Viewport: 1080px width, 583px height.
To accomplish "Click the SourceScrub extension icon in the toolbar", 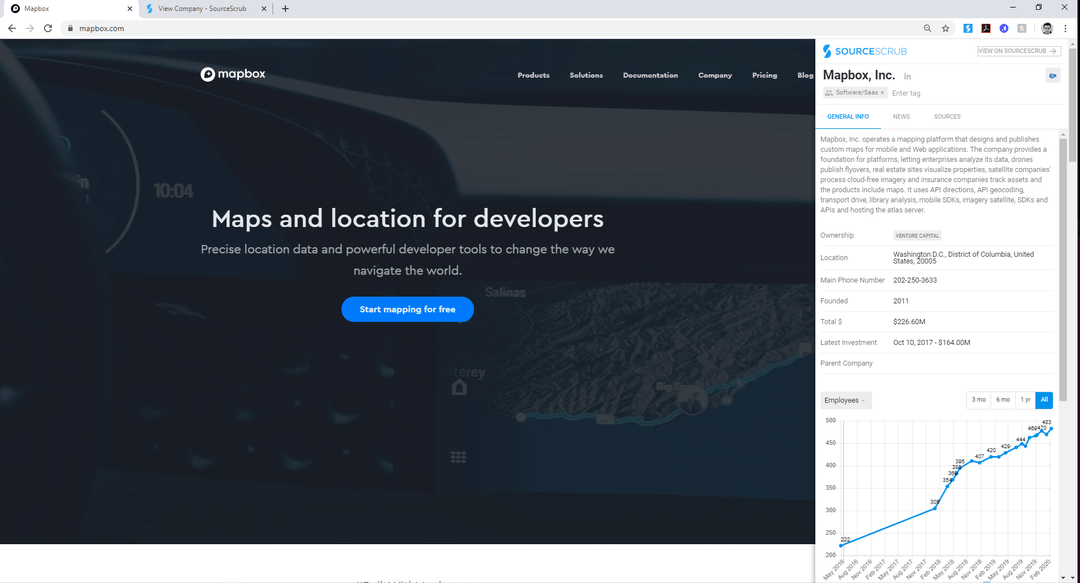I will click(x=968, y=28).
